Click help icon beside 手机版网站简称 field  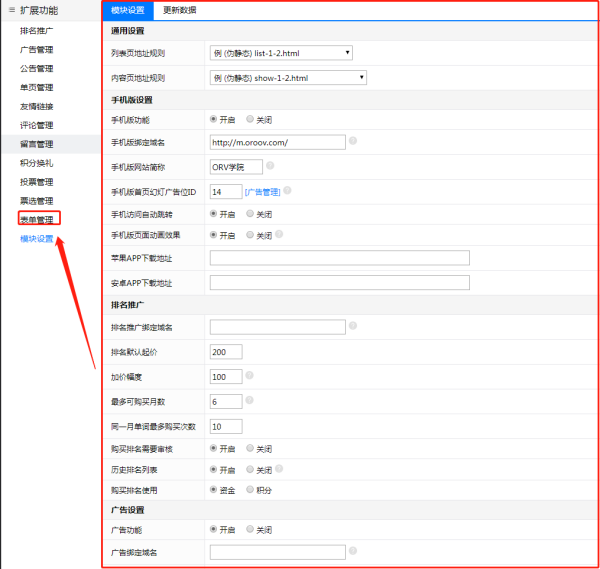point(270,166)
